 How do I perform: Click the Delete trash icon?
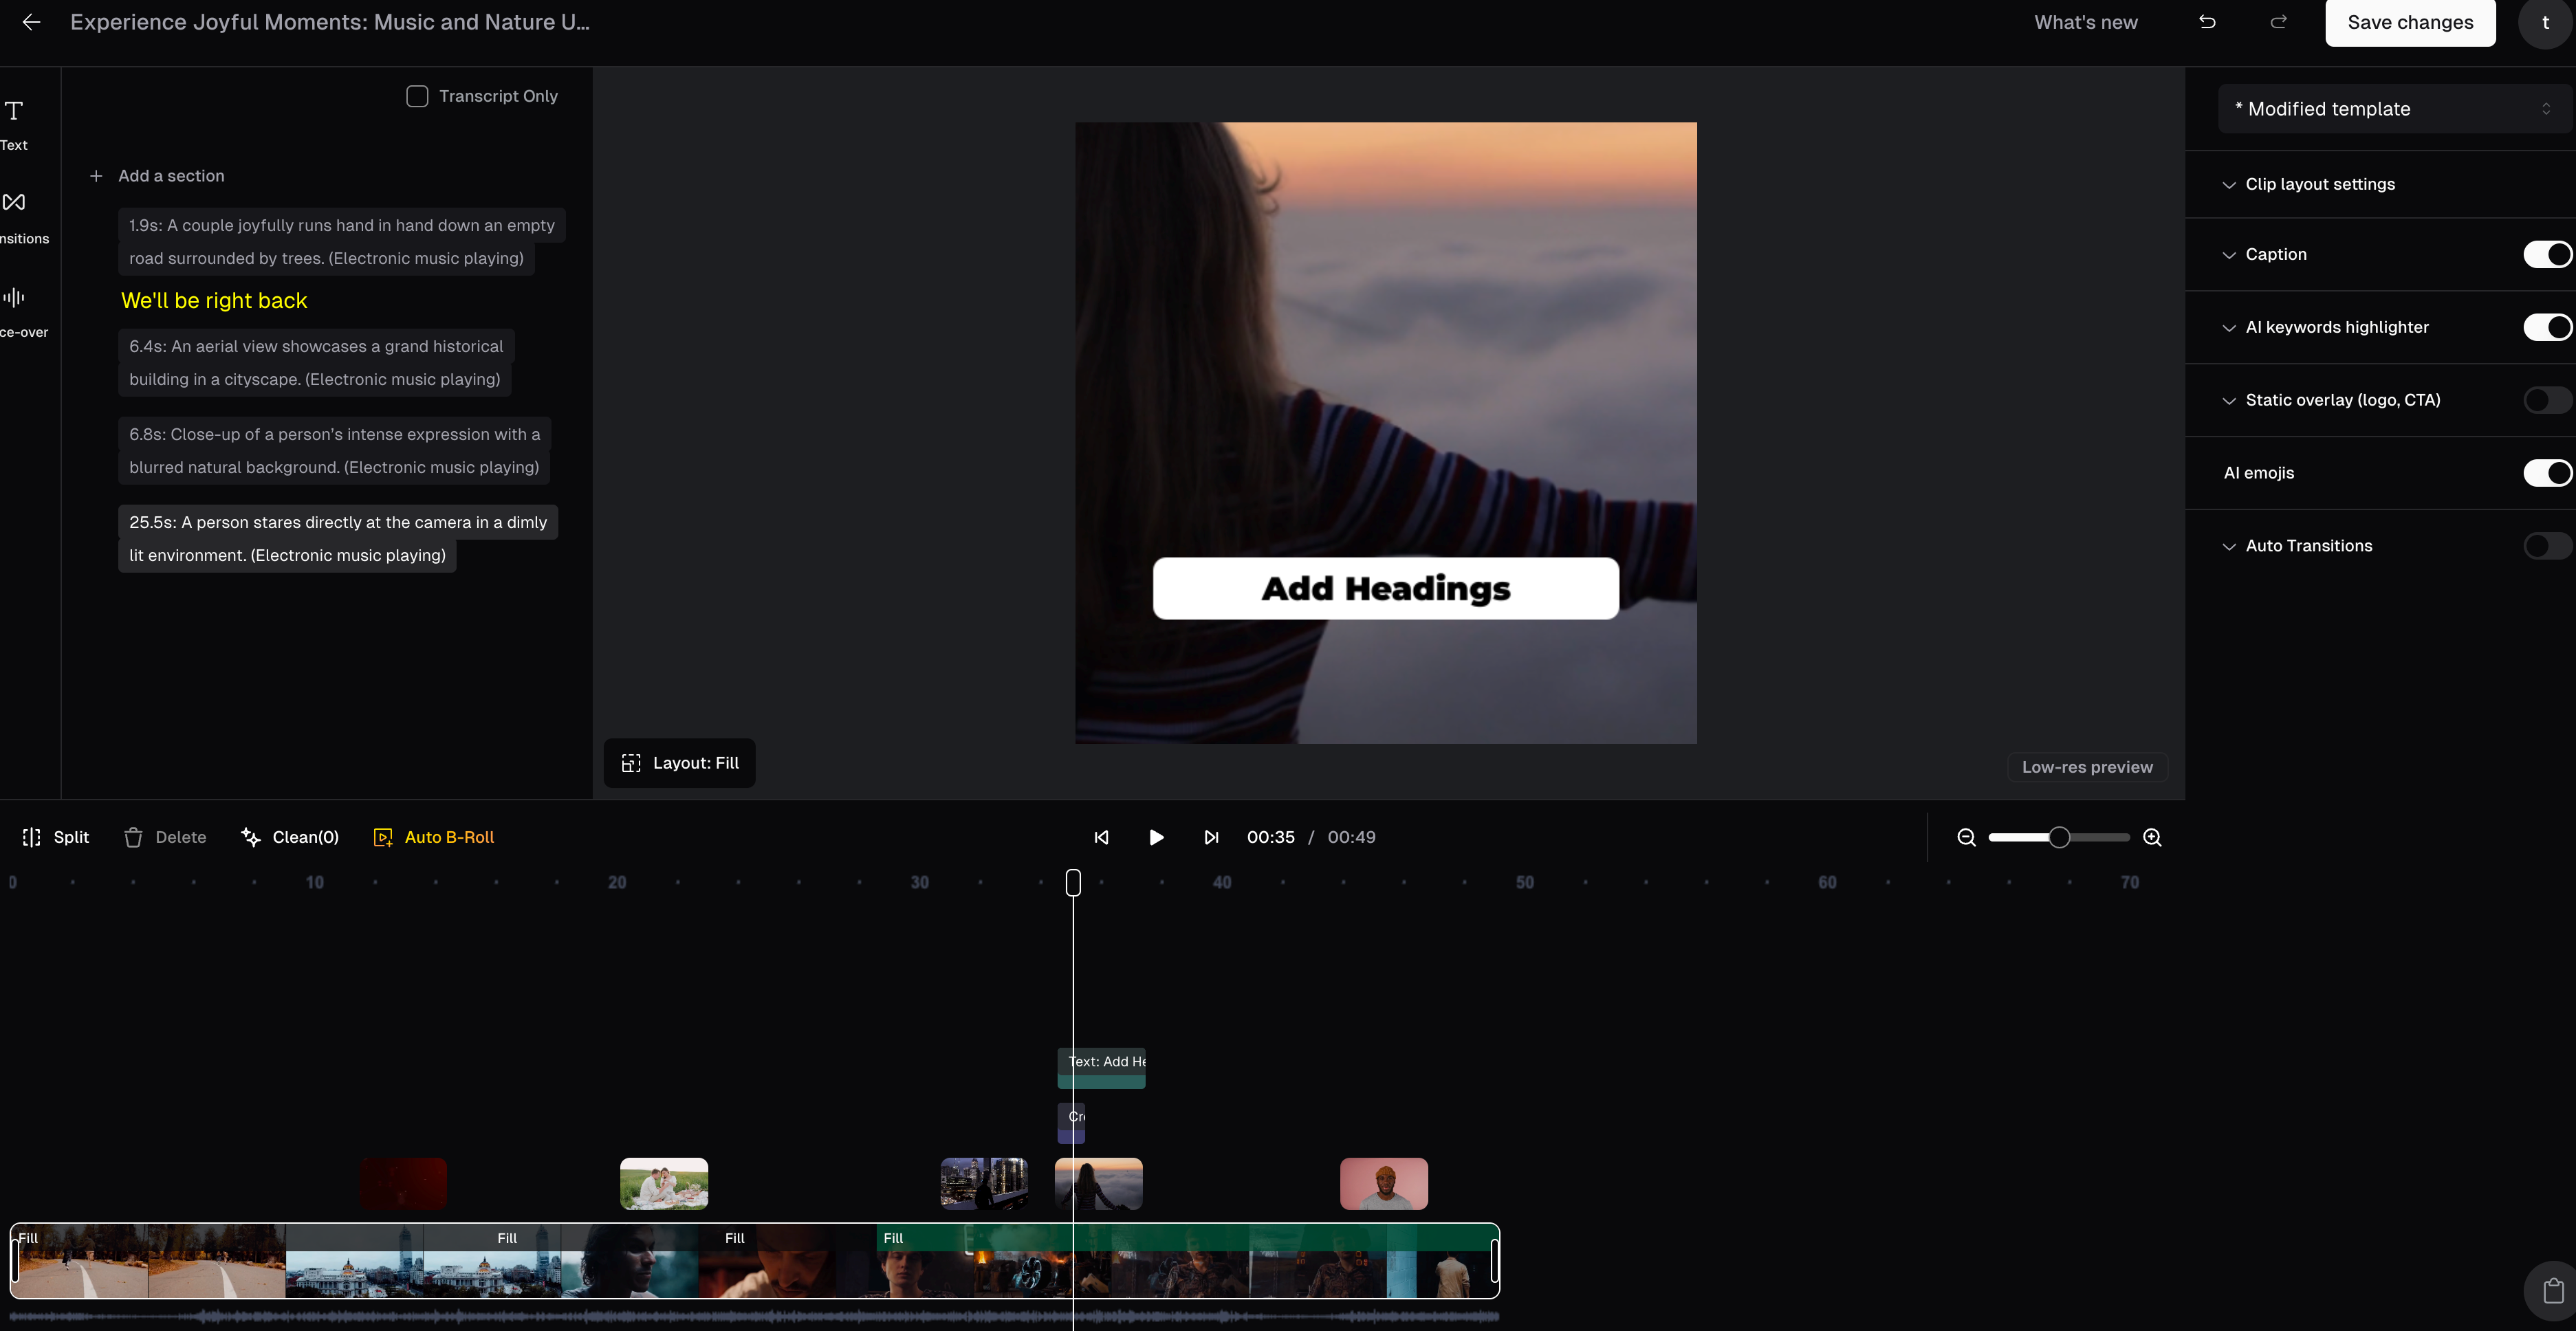click(x=133, y=837)
